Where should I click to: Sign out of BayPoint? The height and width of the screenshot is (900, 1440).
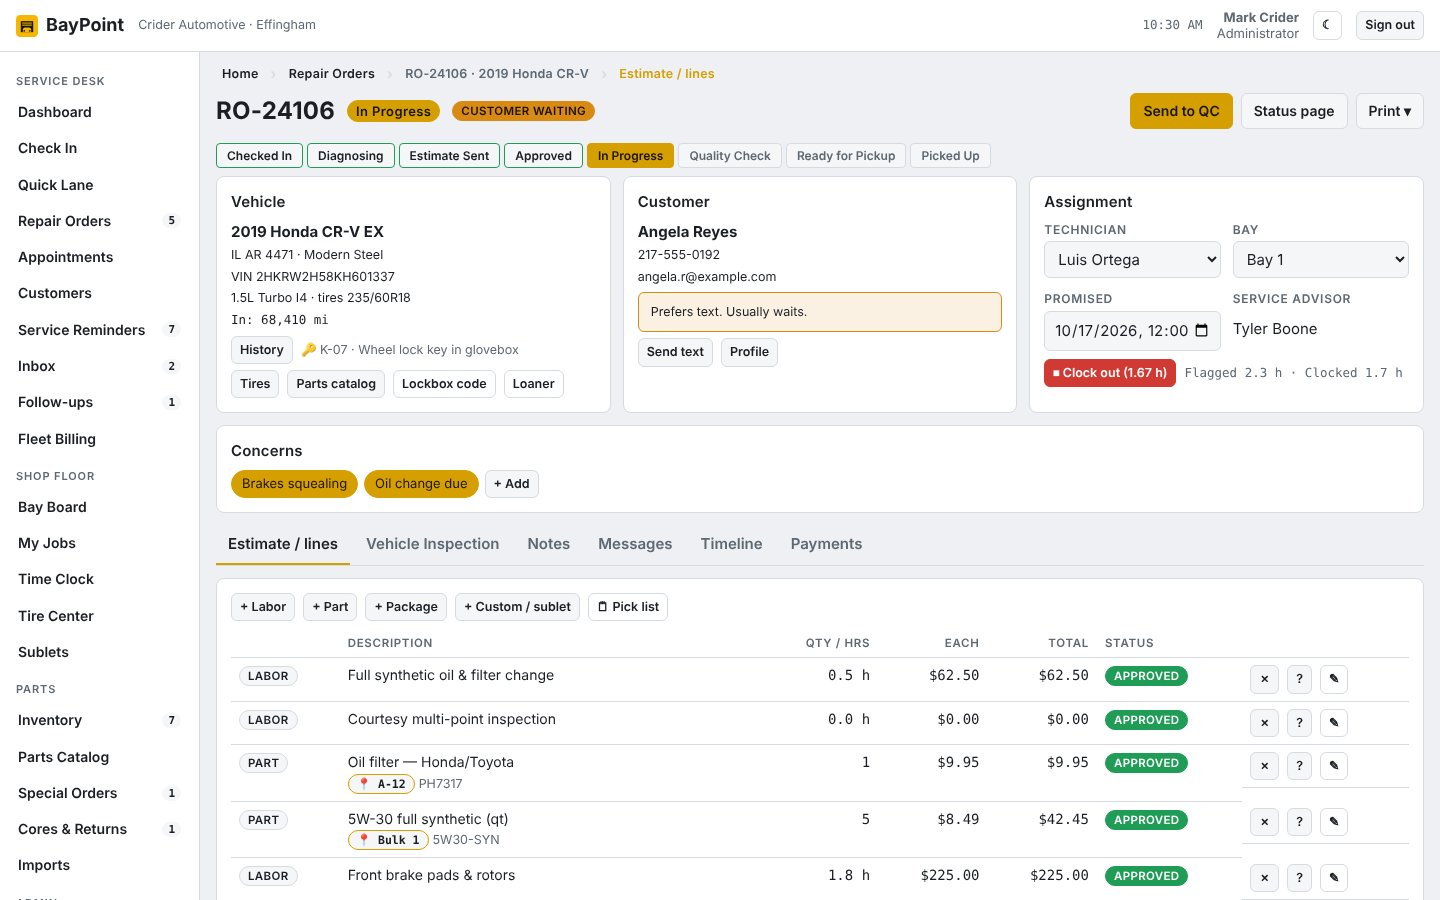[1390, 25]
